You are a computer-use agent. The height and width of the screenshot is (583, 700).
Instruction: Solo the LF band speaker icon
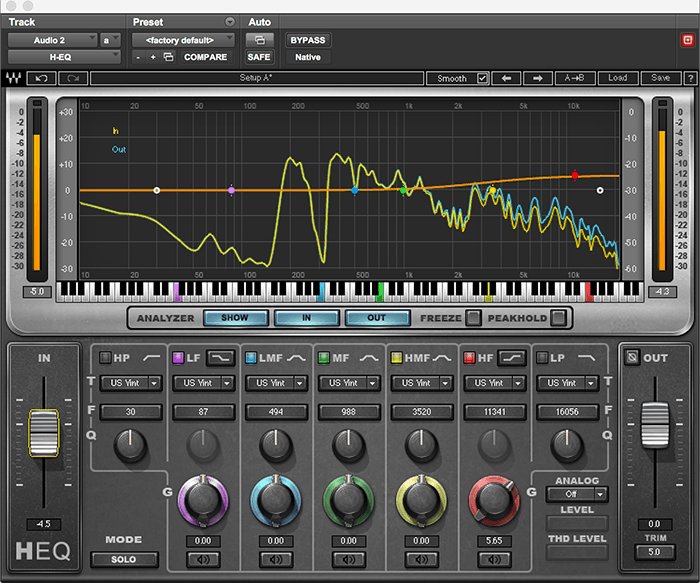(x=203, y=559)
